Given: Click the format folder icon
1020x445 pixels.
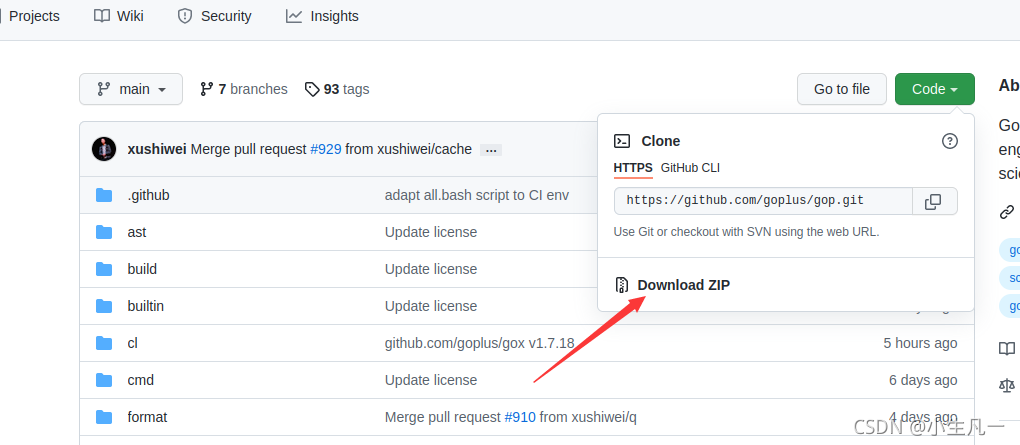Looking at the screenshot, I should pyautogui.click(x=104, y=417).
